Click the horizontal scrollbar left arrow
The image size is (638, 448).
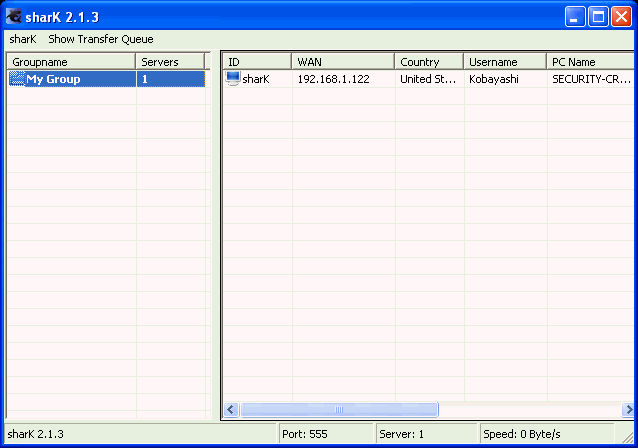[x=231, y=409]
